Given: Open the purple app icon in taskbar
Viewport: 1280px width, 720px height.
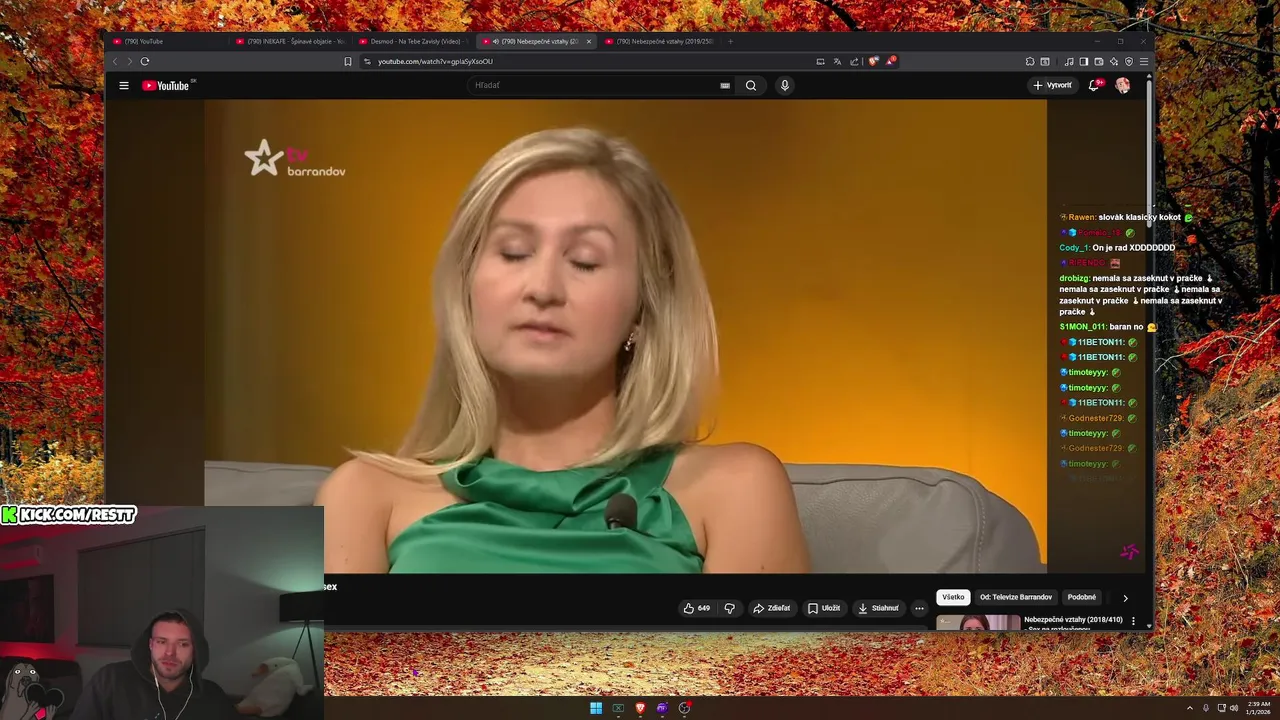Looking at the screenshot, I should [662, 708].
